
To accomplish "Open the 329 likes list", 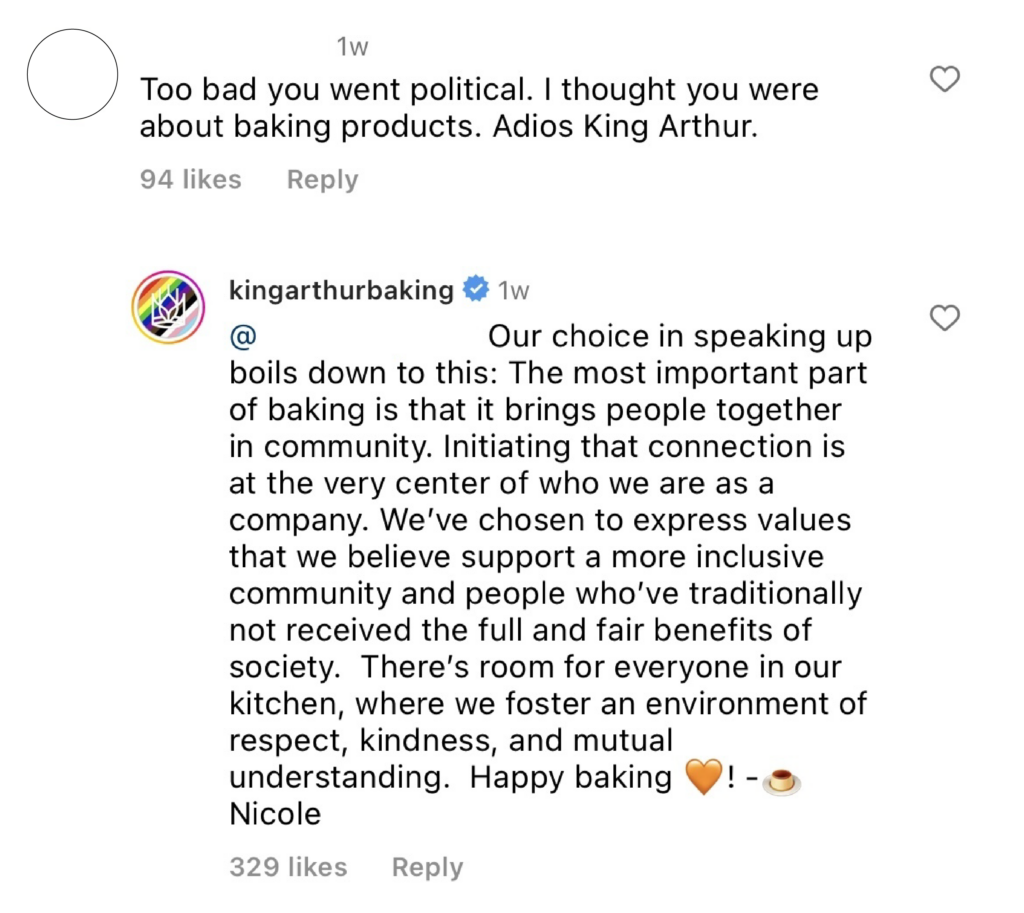I will click(x=288, y=867).
